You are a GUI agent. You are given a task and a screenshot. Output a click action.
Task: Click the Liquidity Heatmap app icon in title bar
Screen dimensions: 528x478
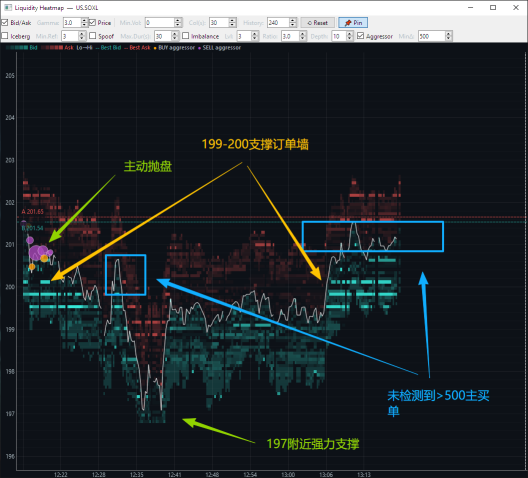pyautogui.click(x=8, y=7)
